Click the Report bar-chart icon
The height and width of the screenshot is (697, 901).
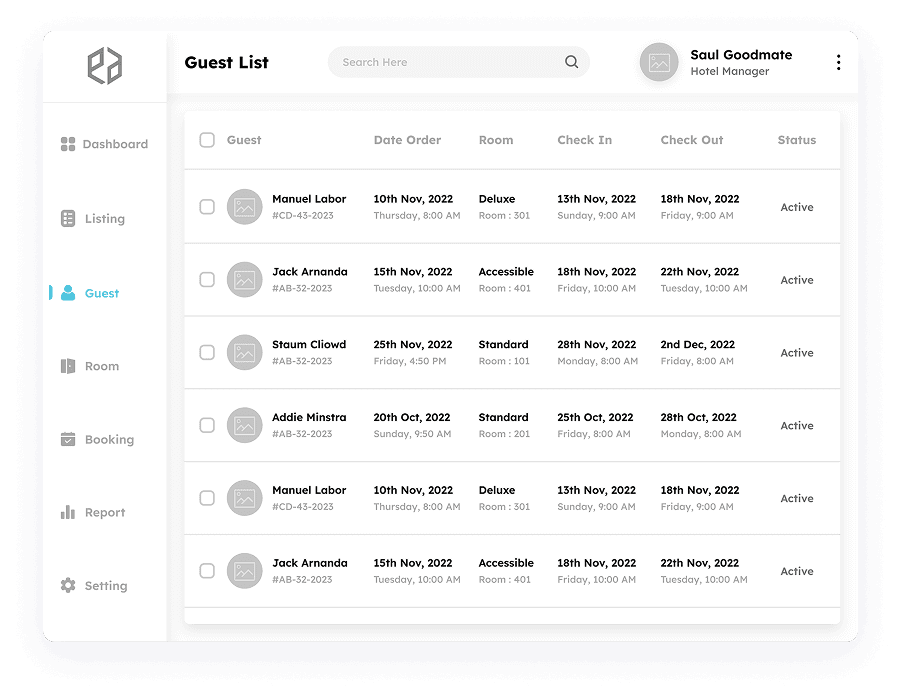[68, 512]
